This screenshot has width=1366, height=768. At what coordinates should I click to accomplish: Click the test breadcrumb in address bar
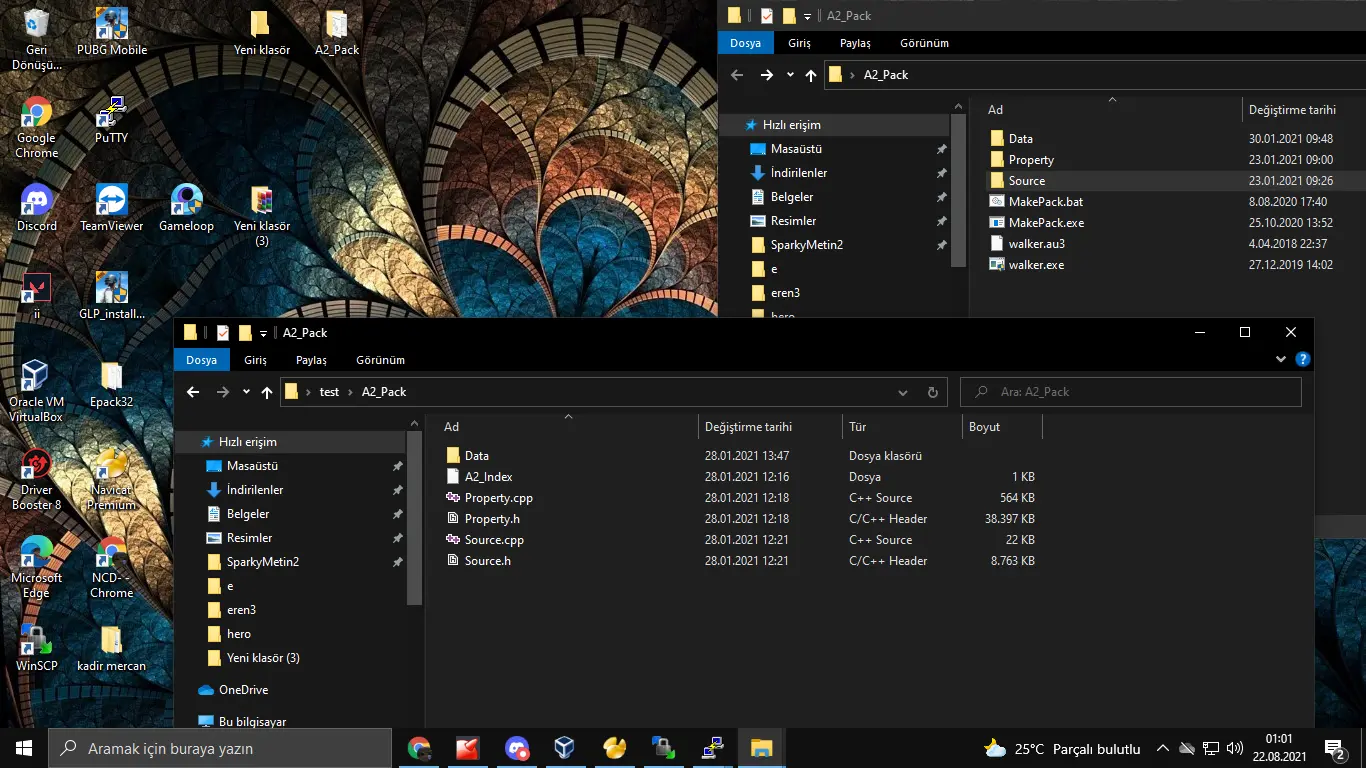(x=329, y=392)
